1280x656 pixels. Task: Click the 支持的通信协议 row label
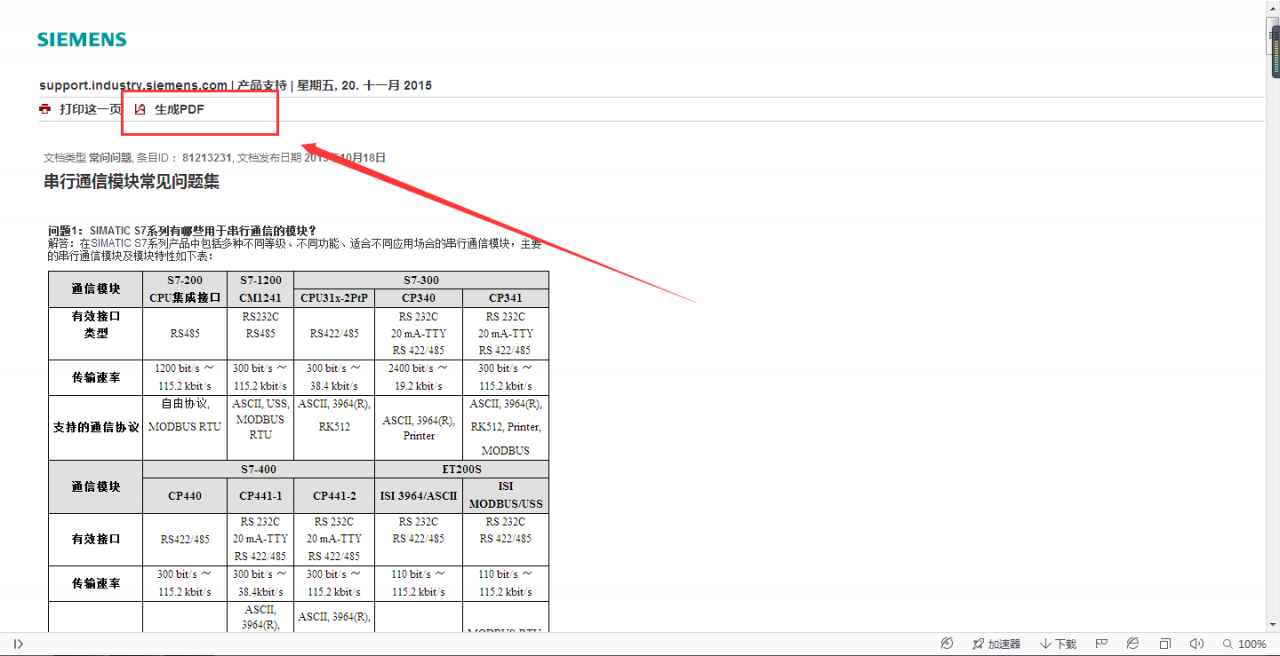coord(96,427)
